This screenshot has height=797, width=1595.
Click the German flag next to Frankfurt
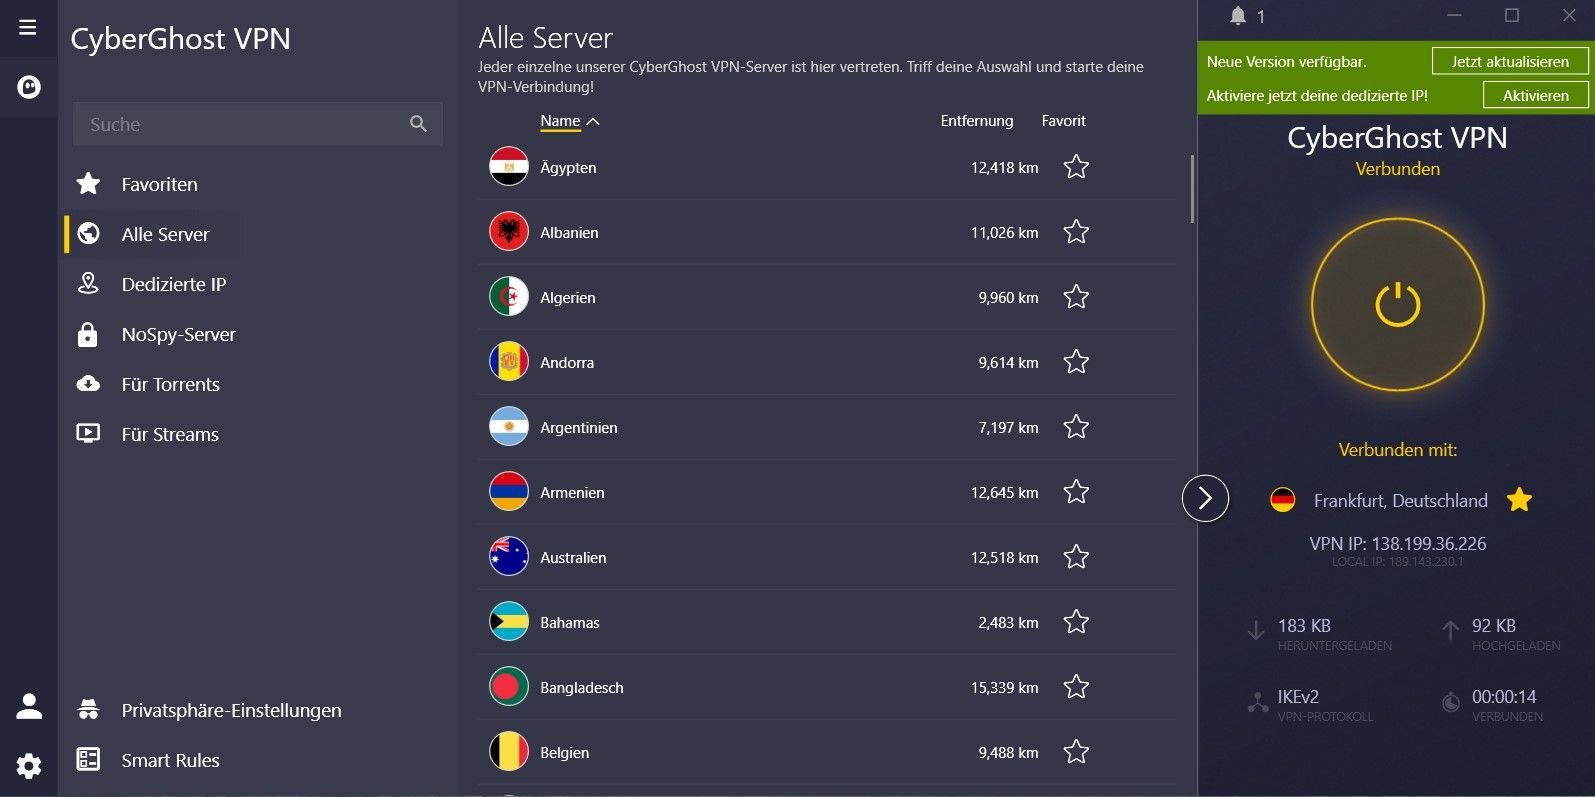point(1282,500)
